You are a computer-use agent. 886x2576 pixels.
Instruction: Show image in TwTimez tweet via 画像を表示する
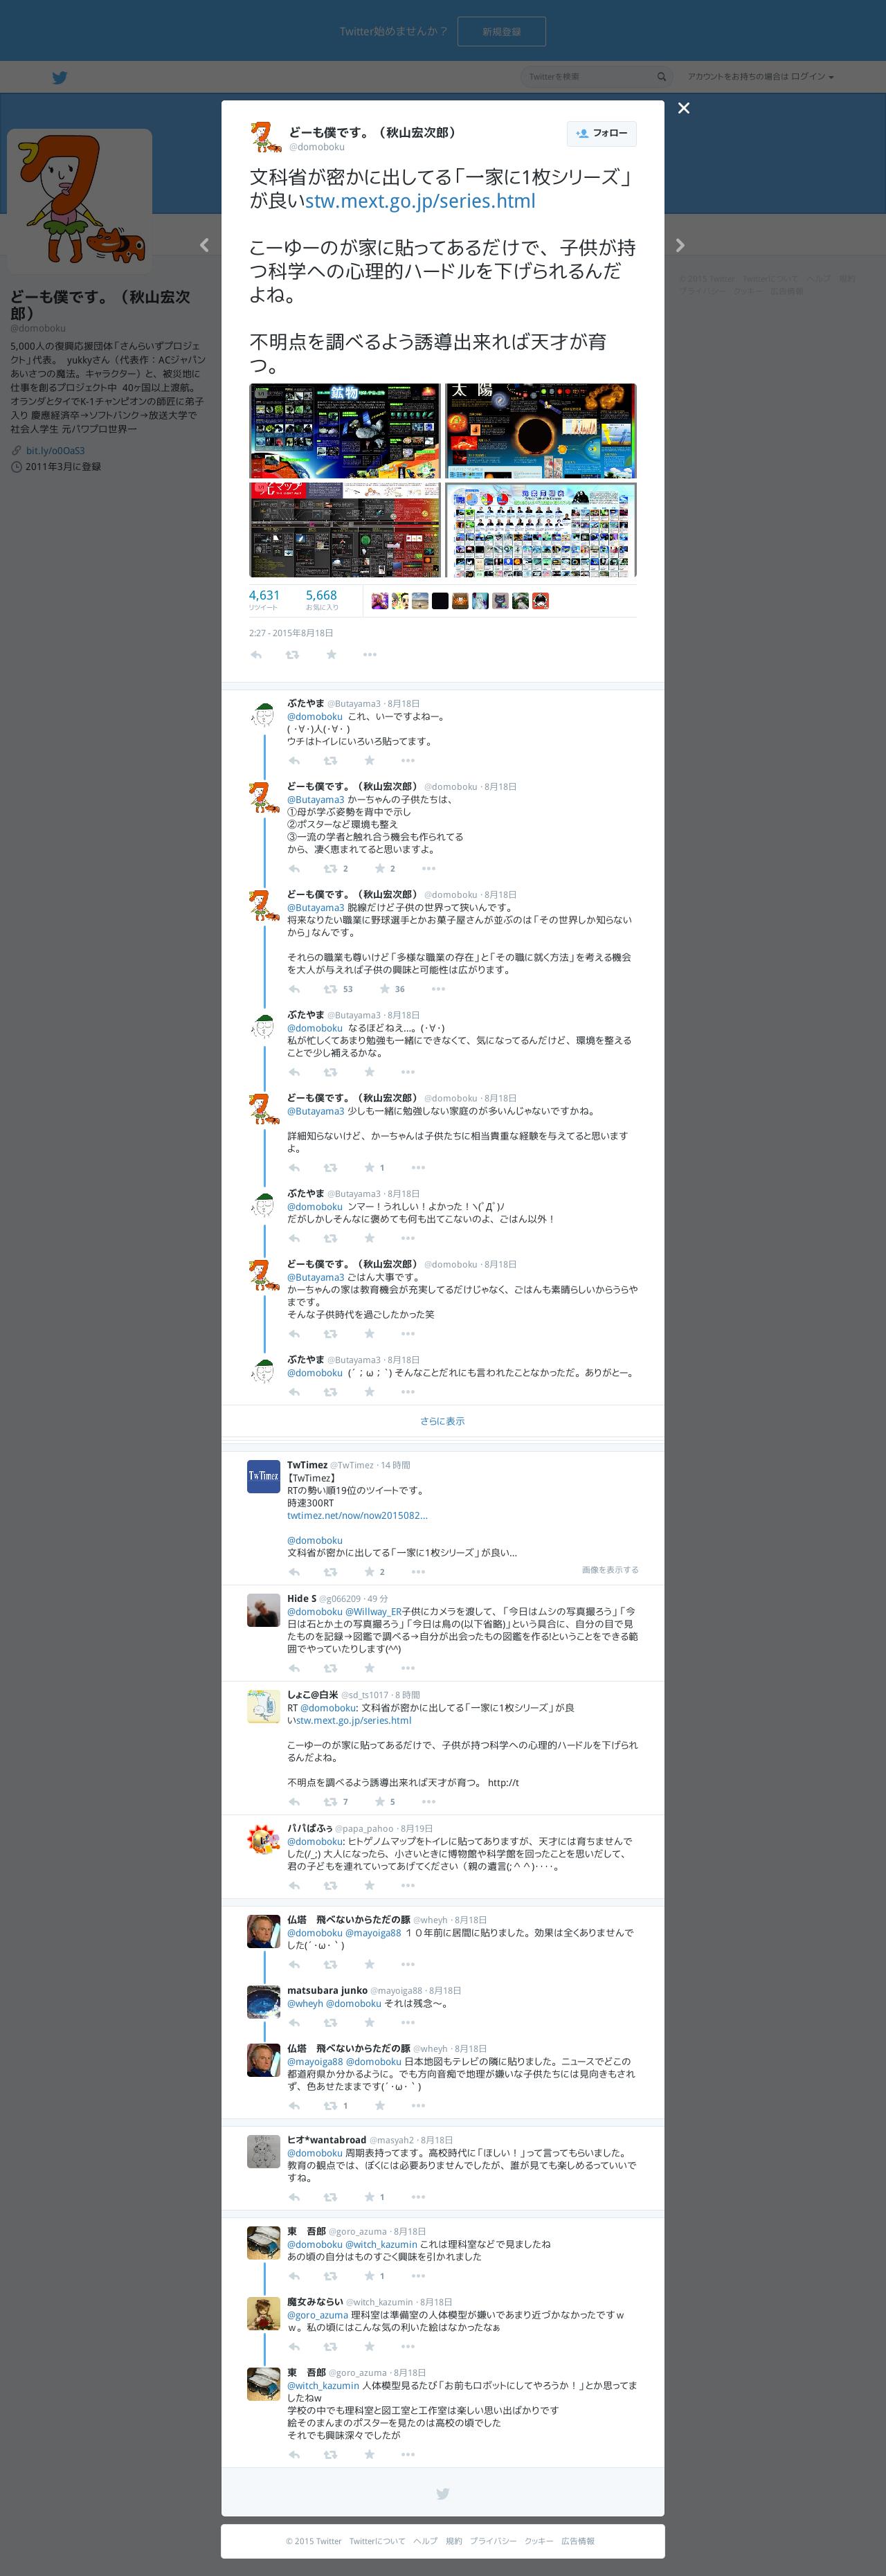610,1570
